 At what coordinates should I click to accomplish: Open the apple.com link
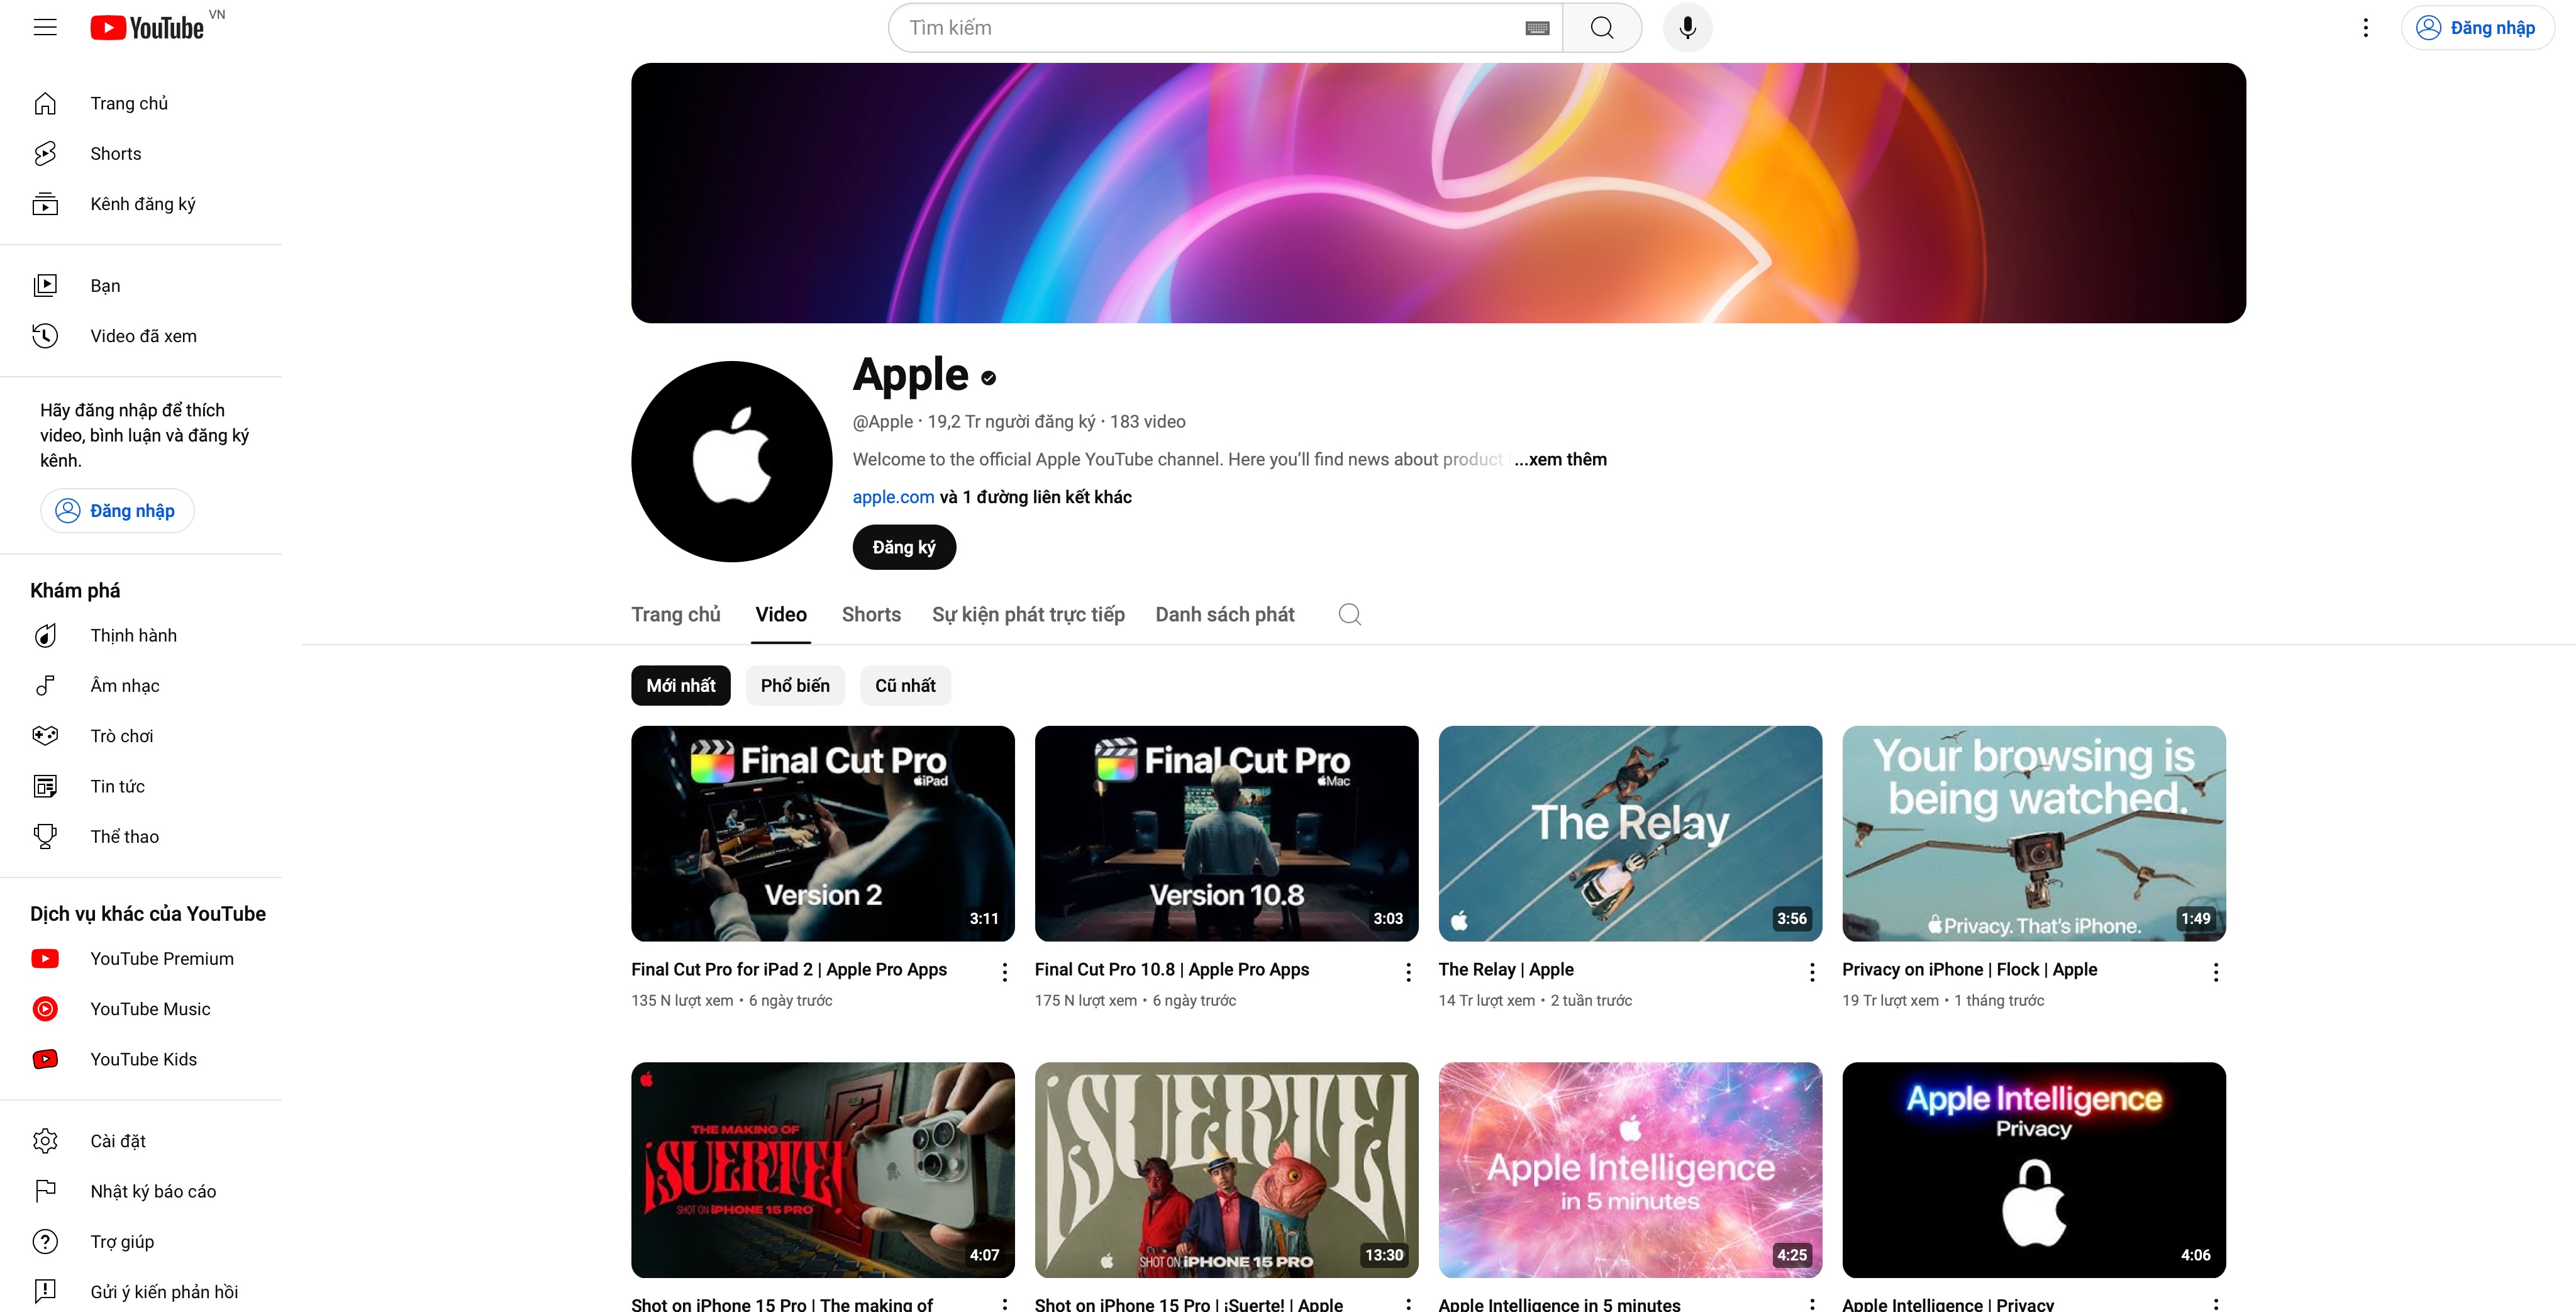coord(893,497)
